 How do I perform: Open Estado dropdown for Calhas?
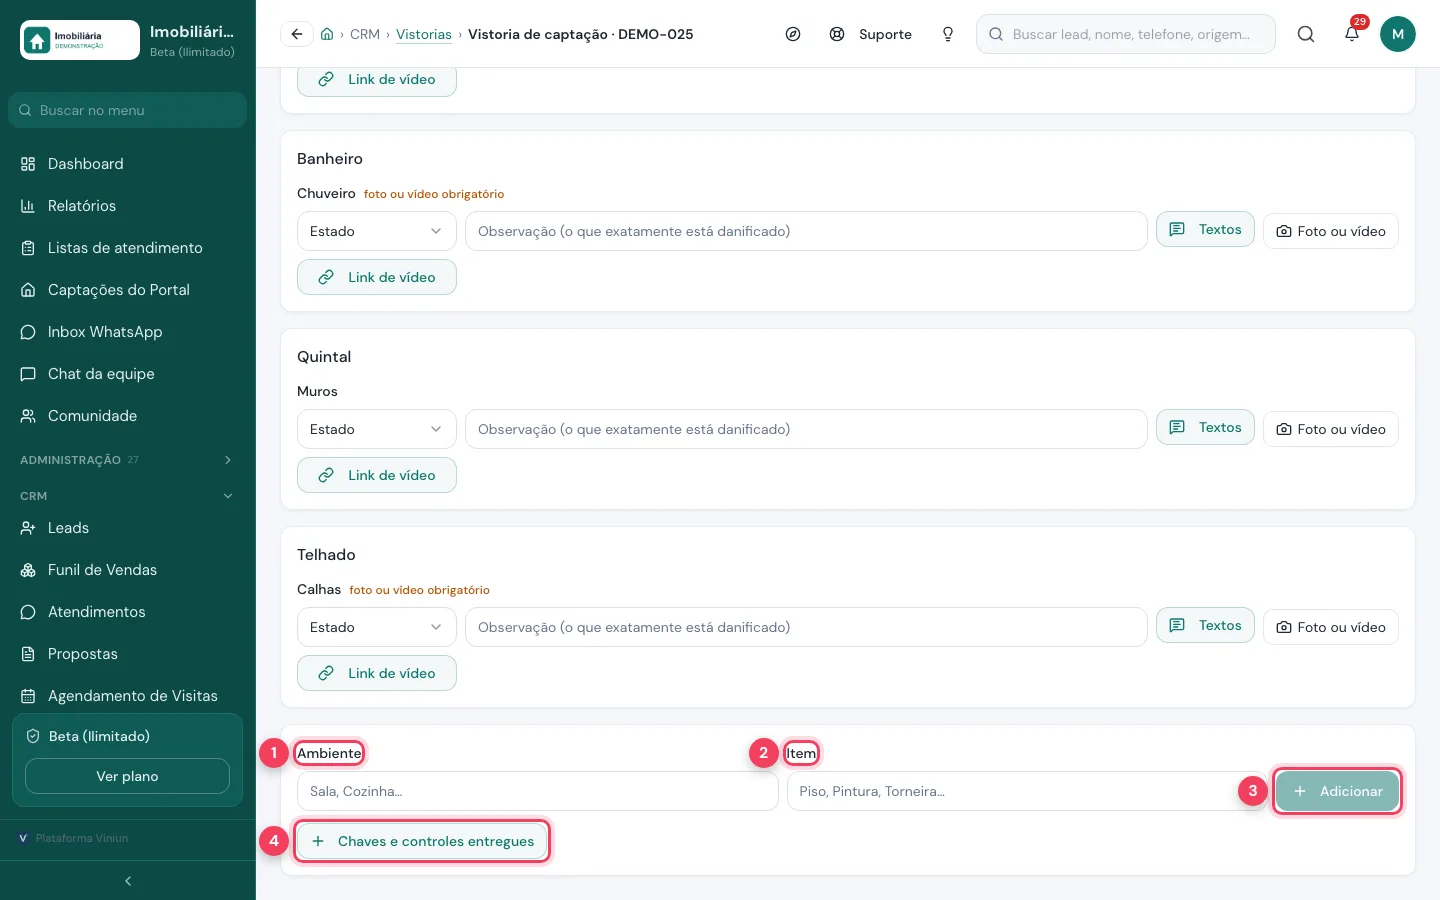(x=377, y=627)
